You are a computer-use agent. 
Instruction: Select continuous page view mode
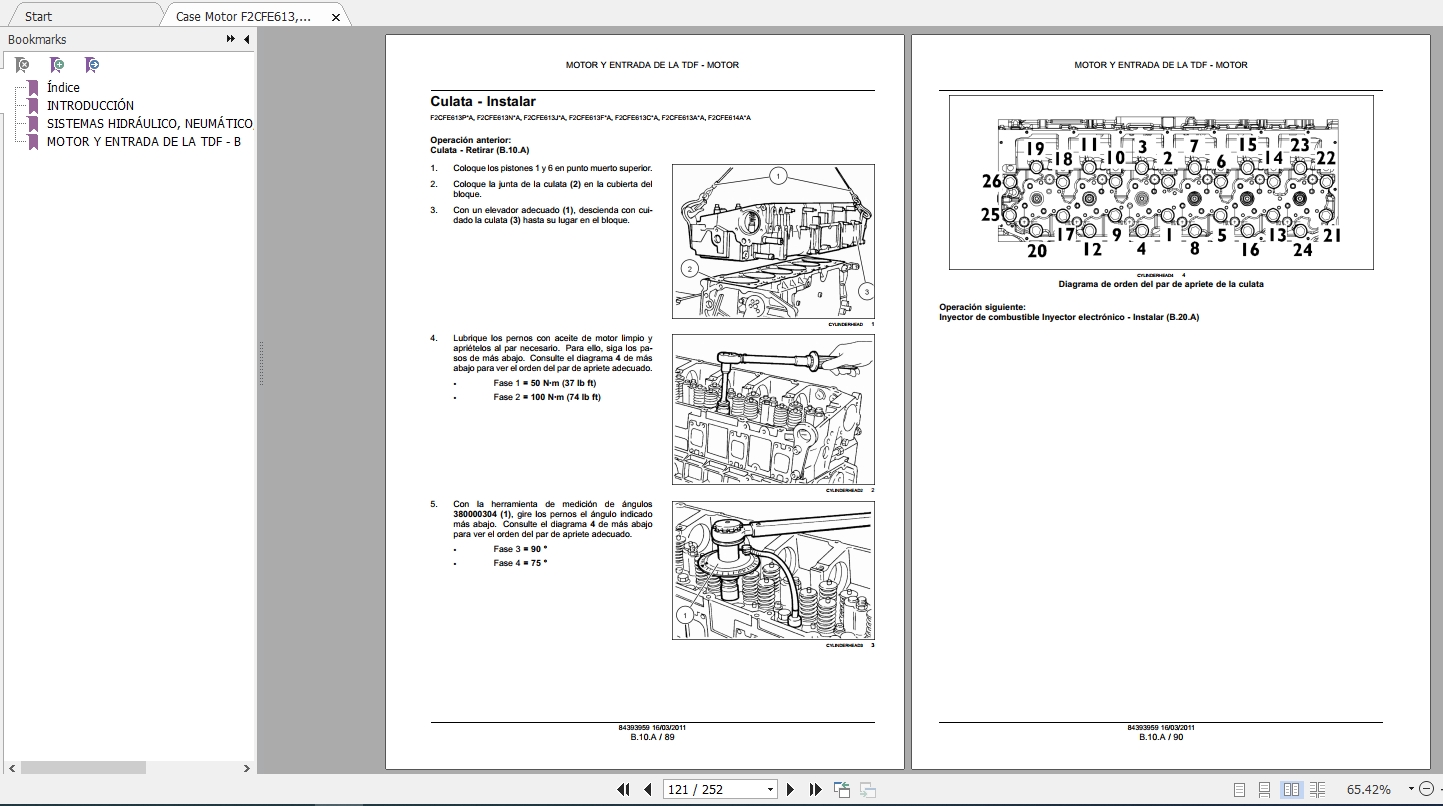pyautogui.click(x=1265, y=789)
